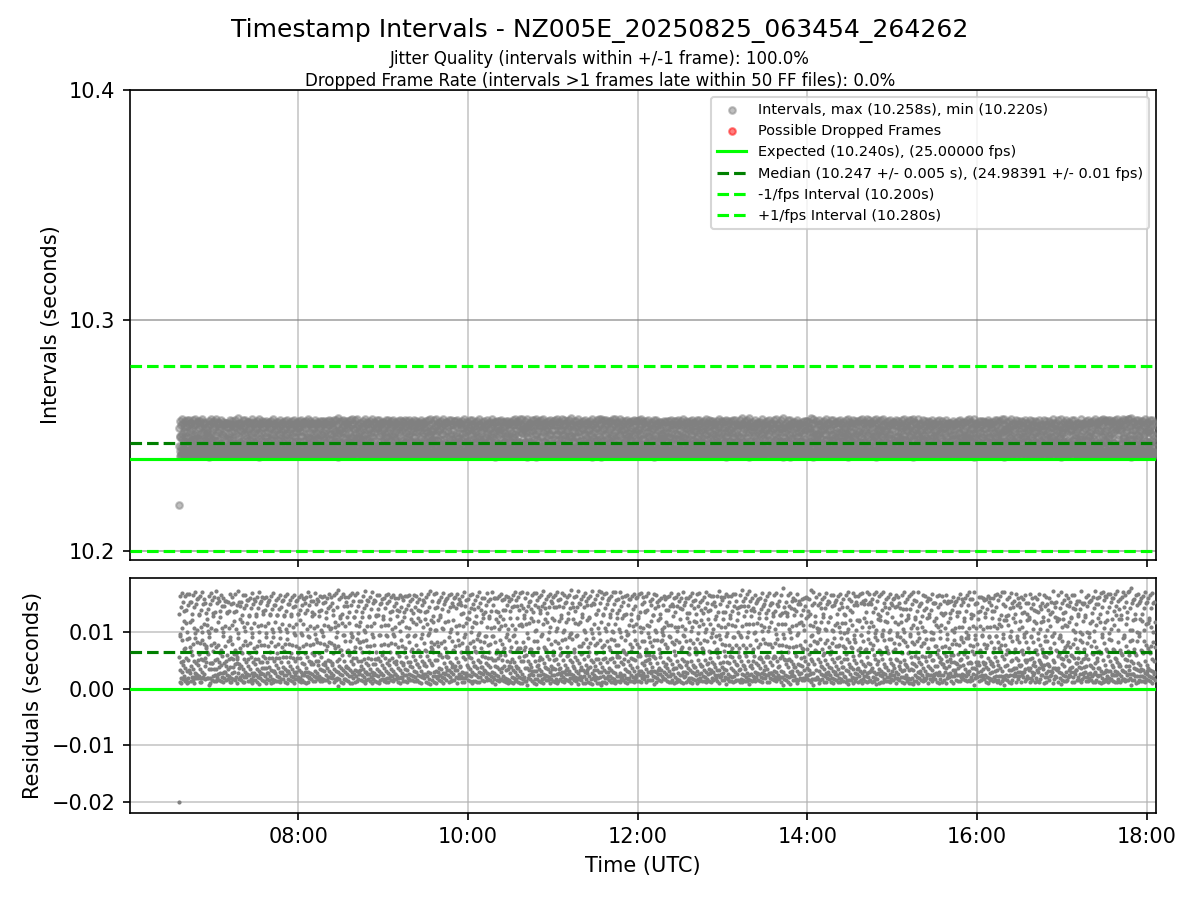
Task: Click the red marker beside Possible Dropped Frames
Action: click(732, 131)
